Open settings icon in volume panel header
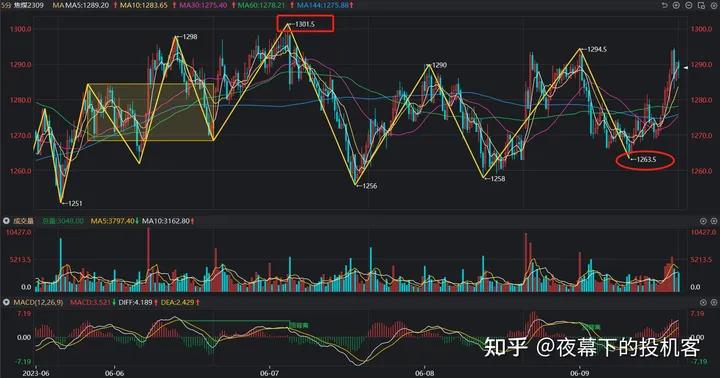The image size is (720, 378). [703, 221]
